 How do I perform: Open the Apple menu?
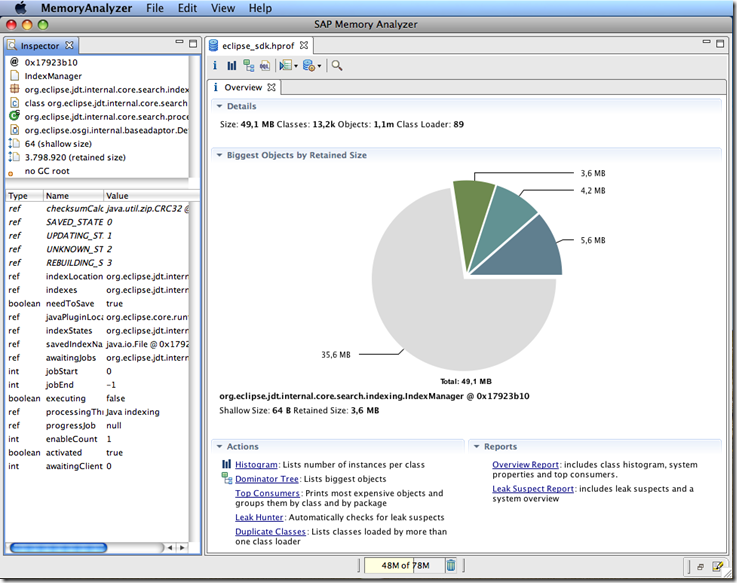[20, 8]
